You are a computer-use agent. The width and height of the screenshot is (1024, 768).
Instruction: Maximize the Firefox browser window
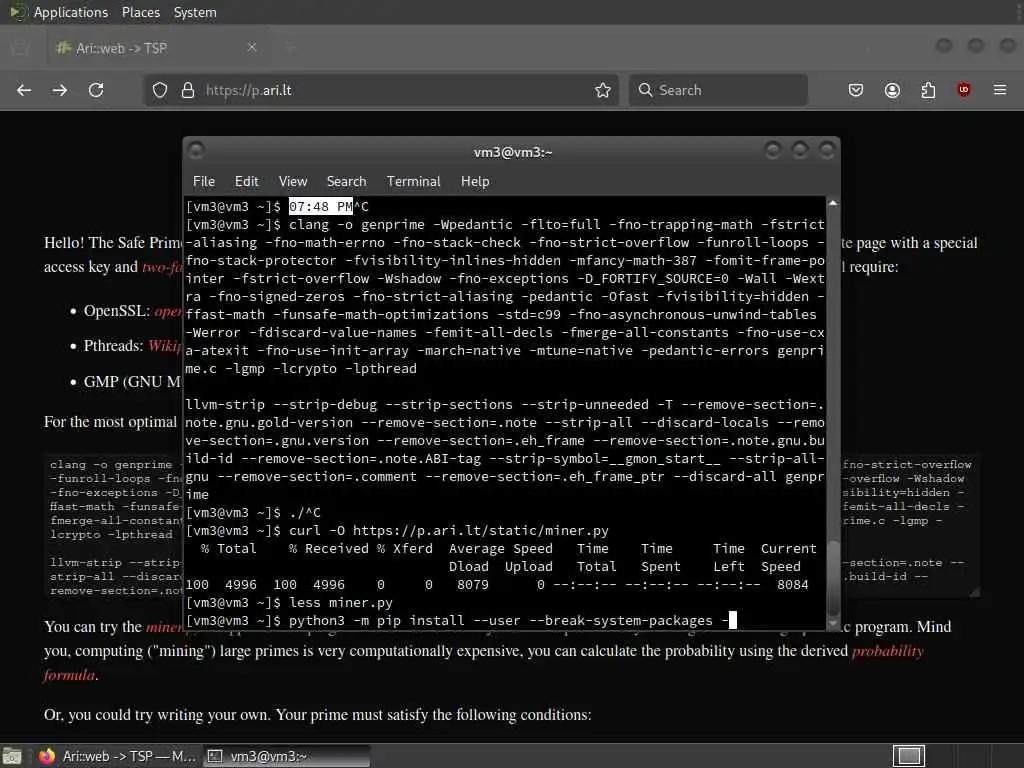(x=976, y=45)
